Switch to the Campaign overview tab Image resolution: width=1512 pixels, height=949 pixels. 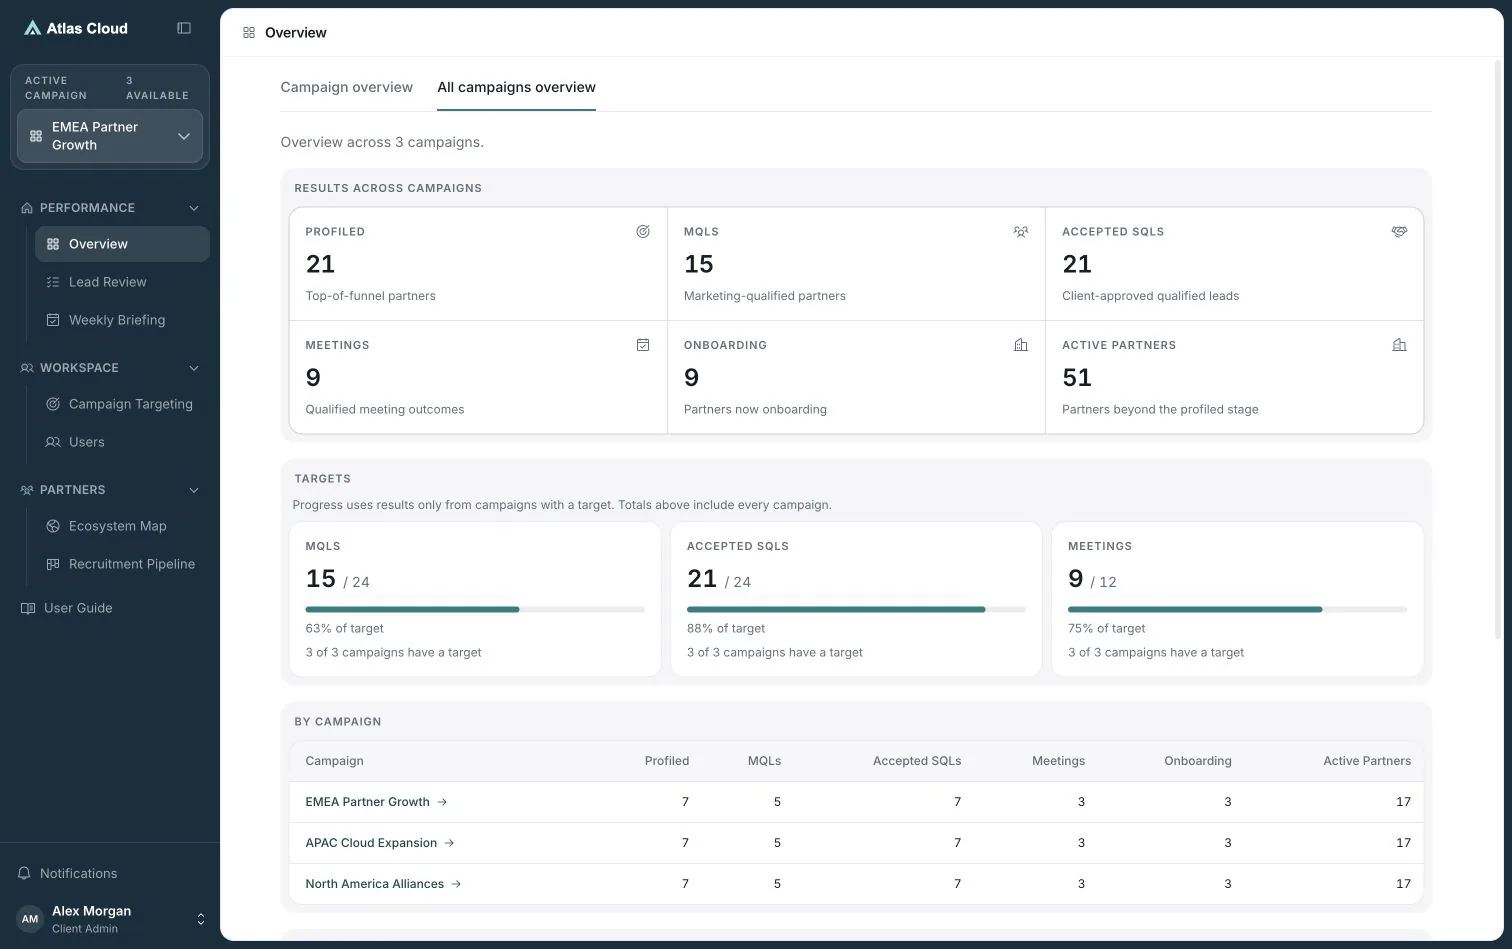coord(347,87)
